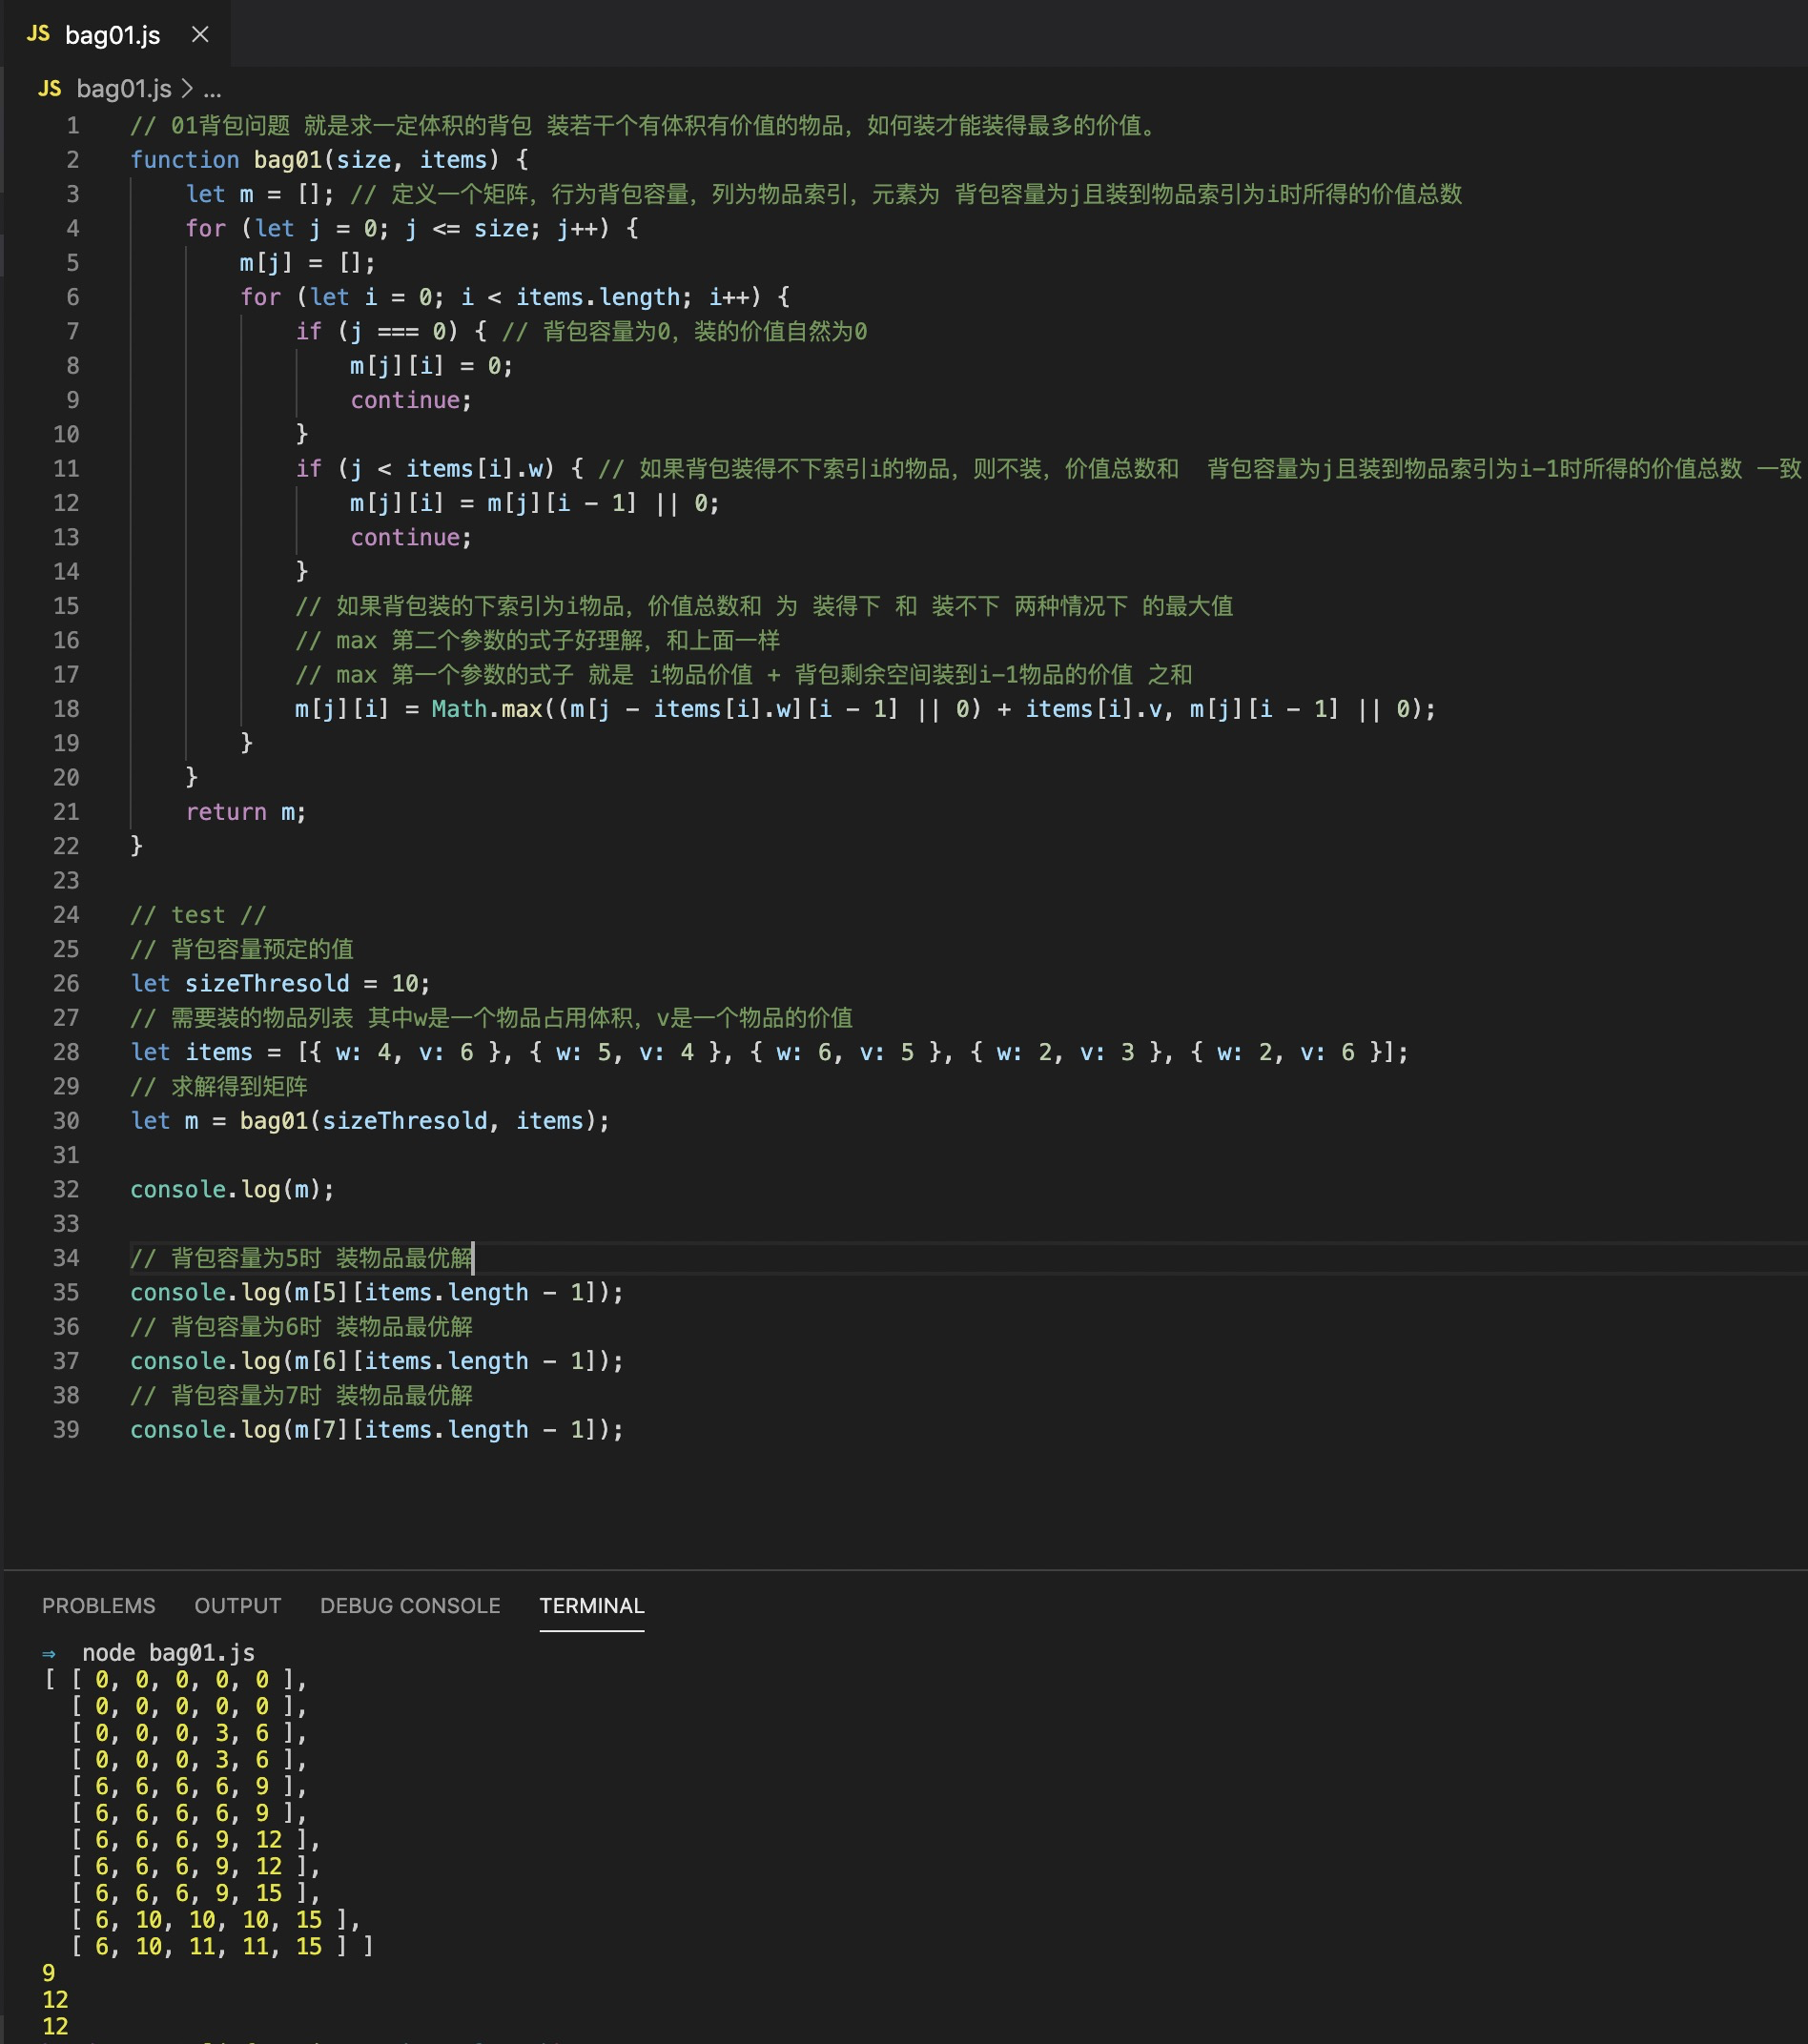
Task: Click 'm[j] = [];' on line 5
Action: [308, 263]
